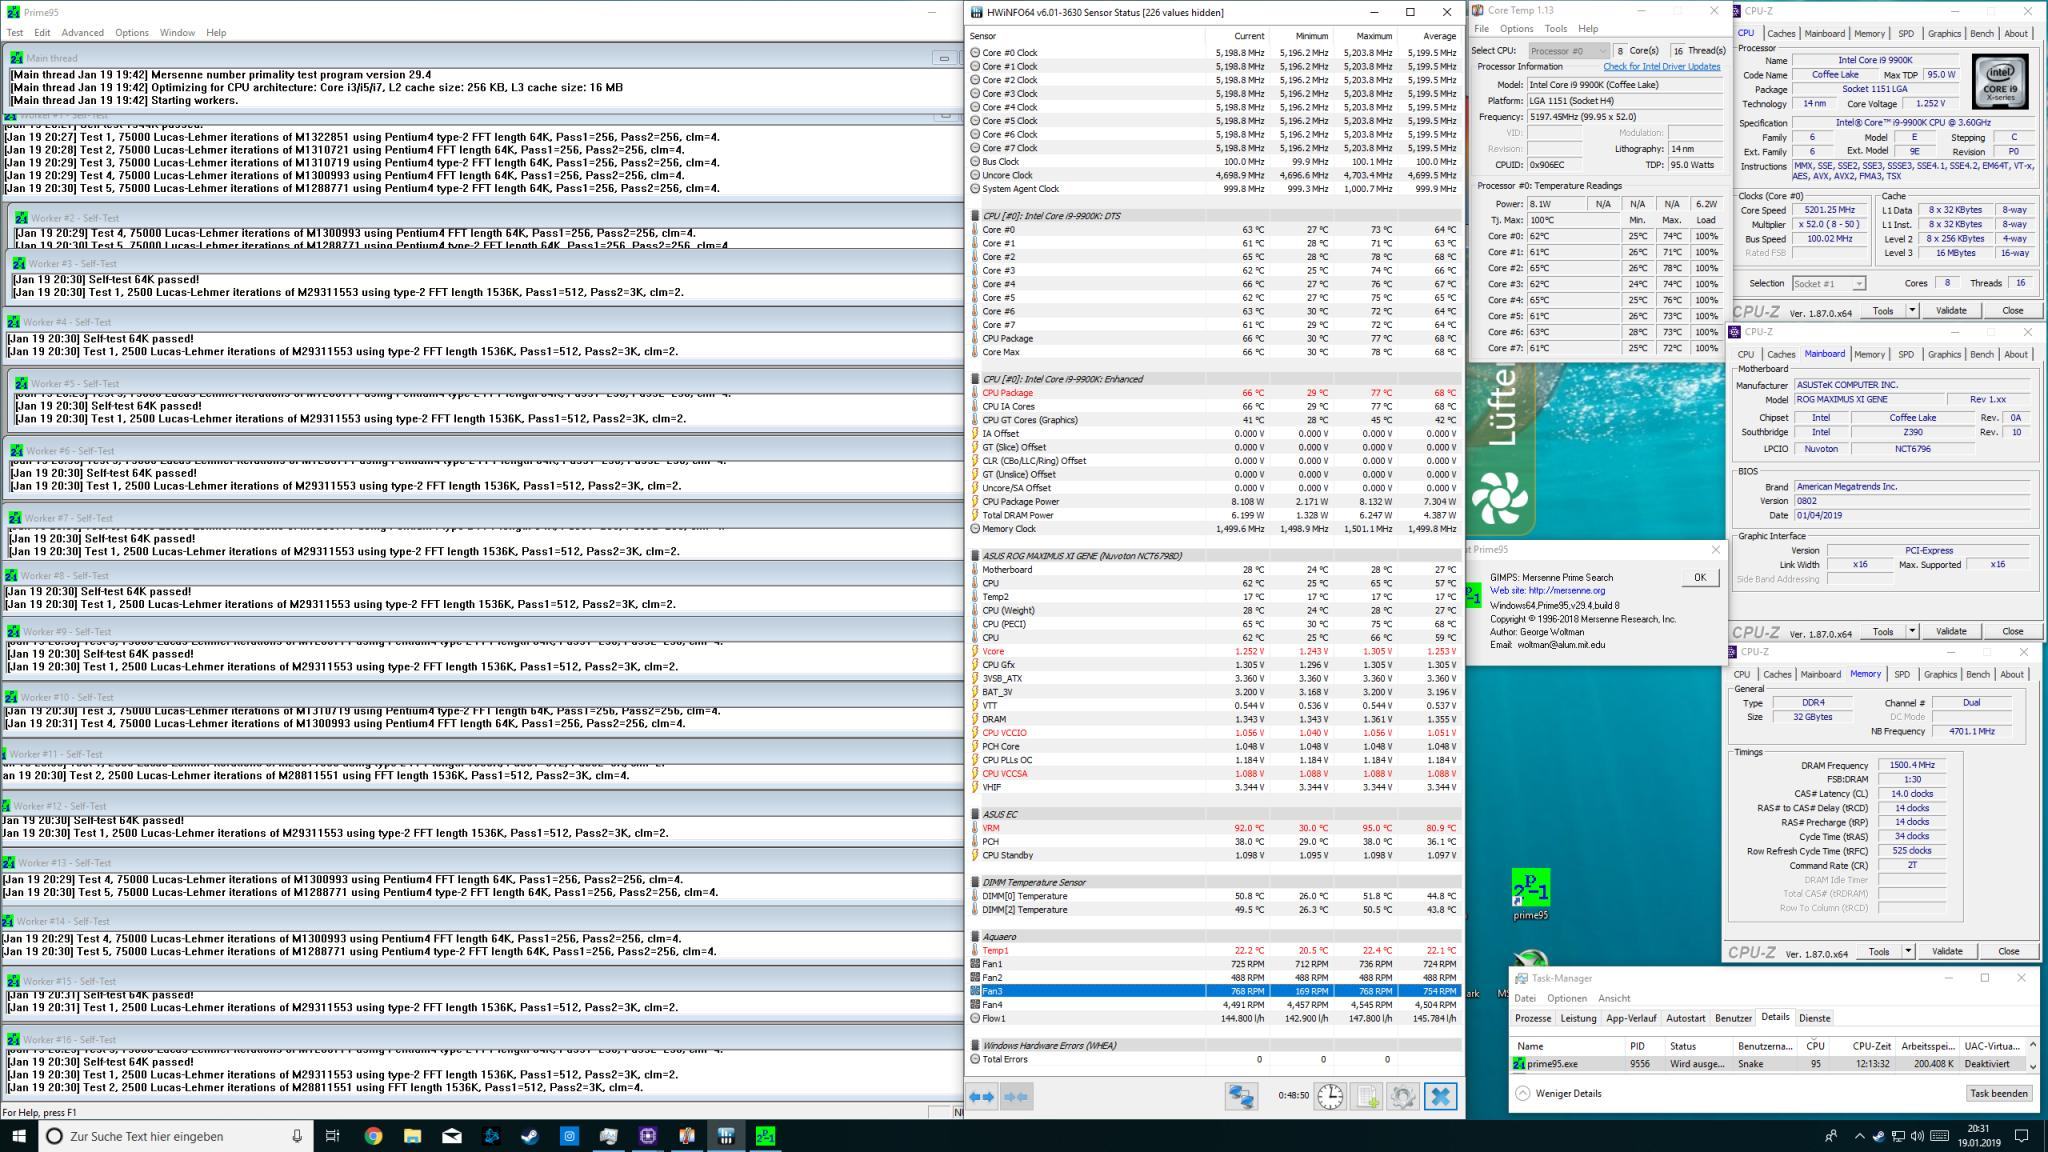Click Windows Start button
This screenshot has height=1152, width=2048.
tap(19, 1136)
